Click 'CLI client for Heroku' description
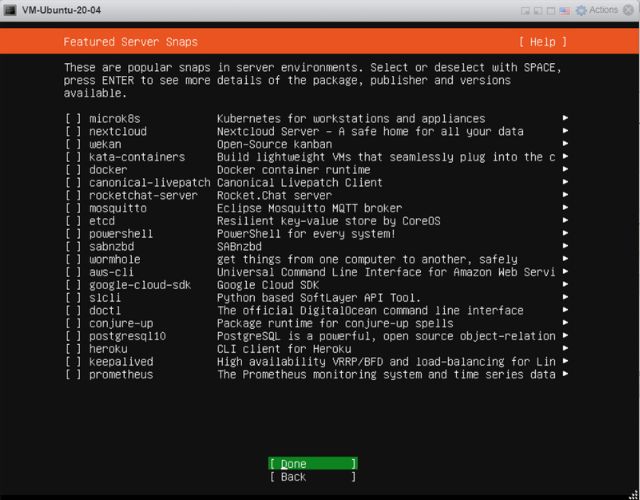The image size is (640, 500). [284, 349]
